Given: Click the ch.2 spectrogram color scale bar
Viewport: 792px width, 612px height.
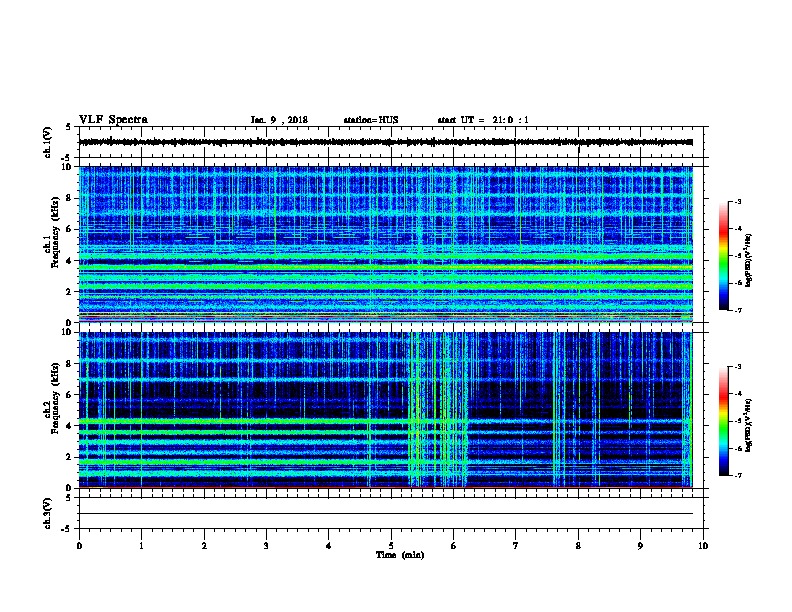Looking at the screenshot, I should click(723, 421).
